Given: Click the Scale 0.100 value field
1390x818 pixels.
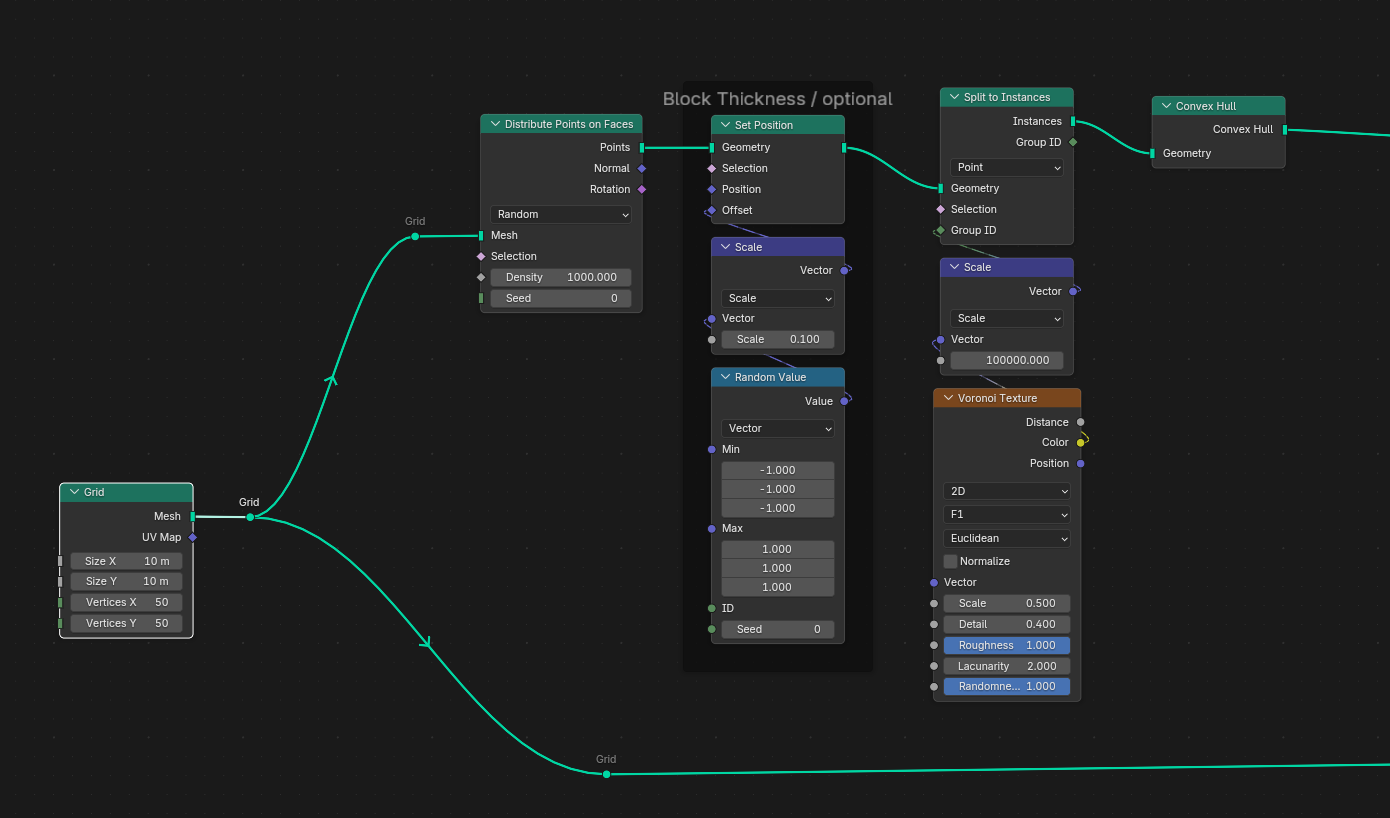Looking at the screenshot, I should [778, 339].
